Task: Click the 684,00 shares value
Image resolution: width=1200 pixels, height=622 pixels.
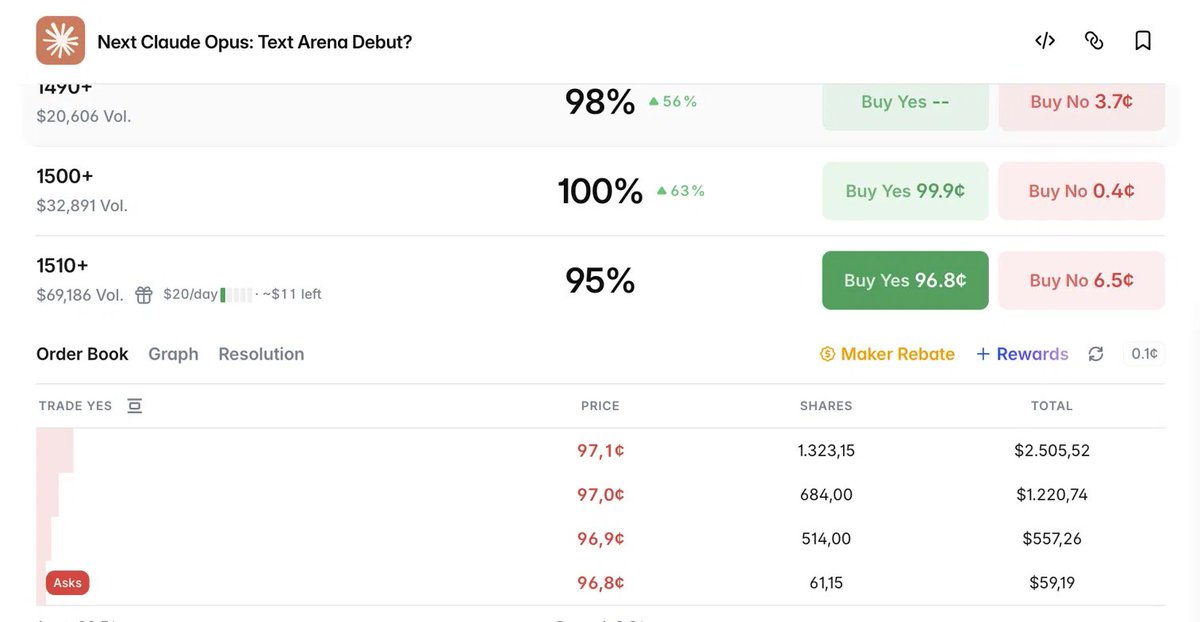Action: [x=826, y=495]
